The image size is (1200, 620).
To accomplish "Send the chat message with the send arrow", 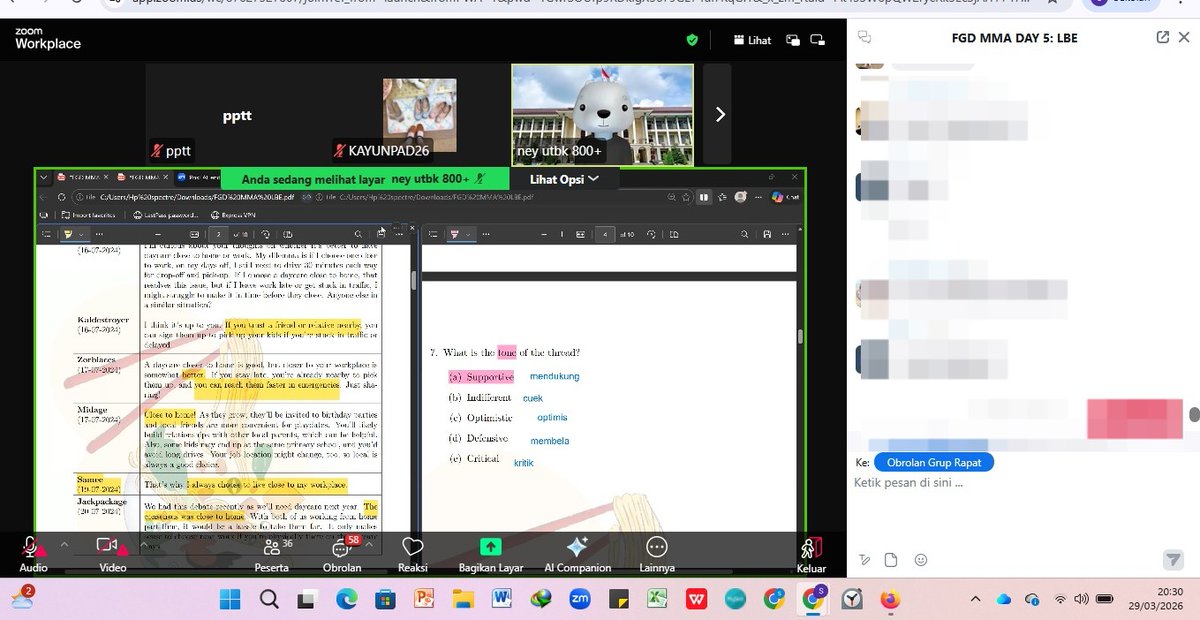I will 1172,560.
